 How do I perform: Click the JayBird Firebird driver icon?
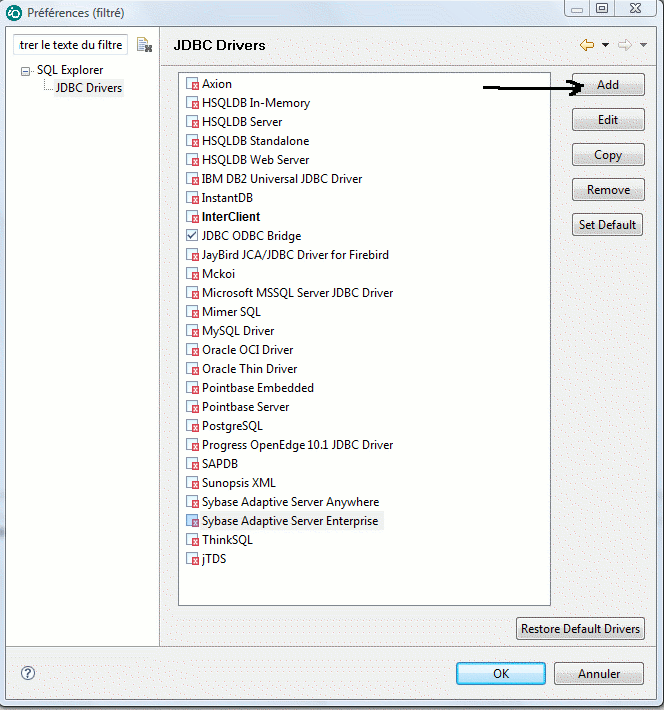pos(192,255)
